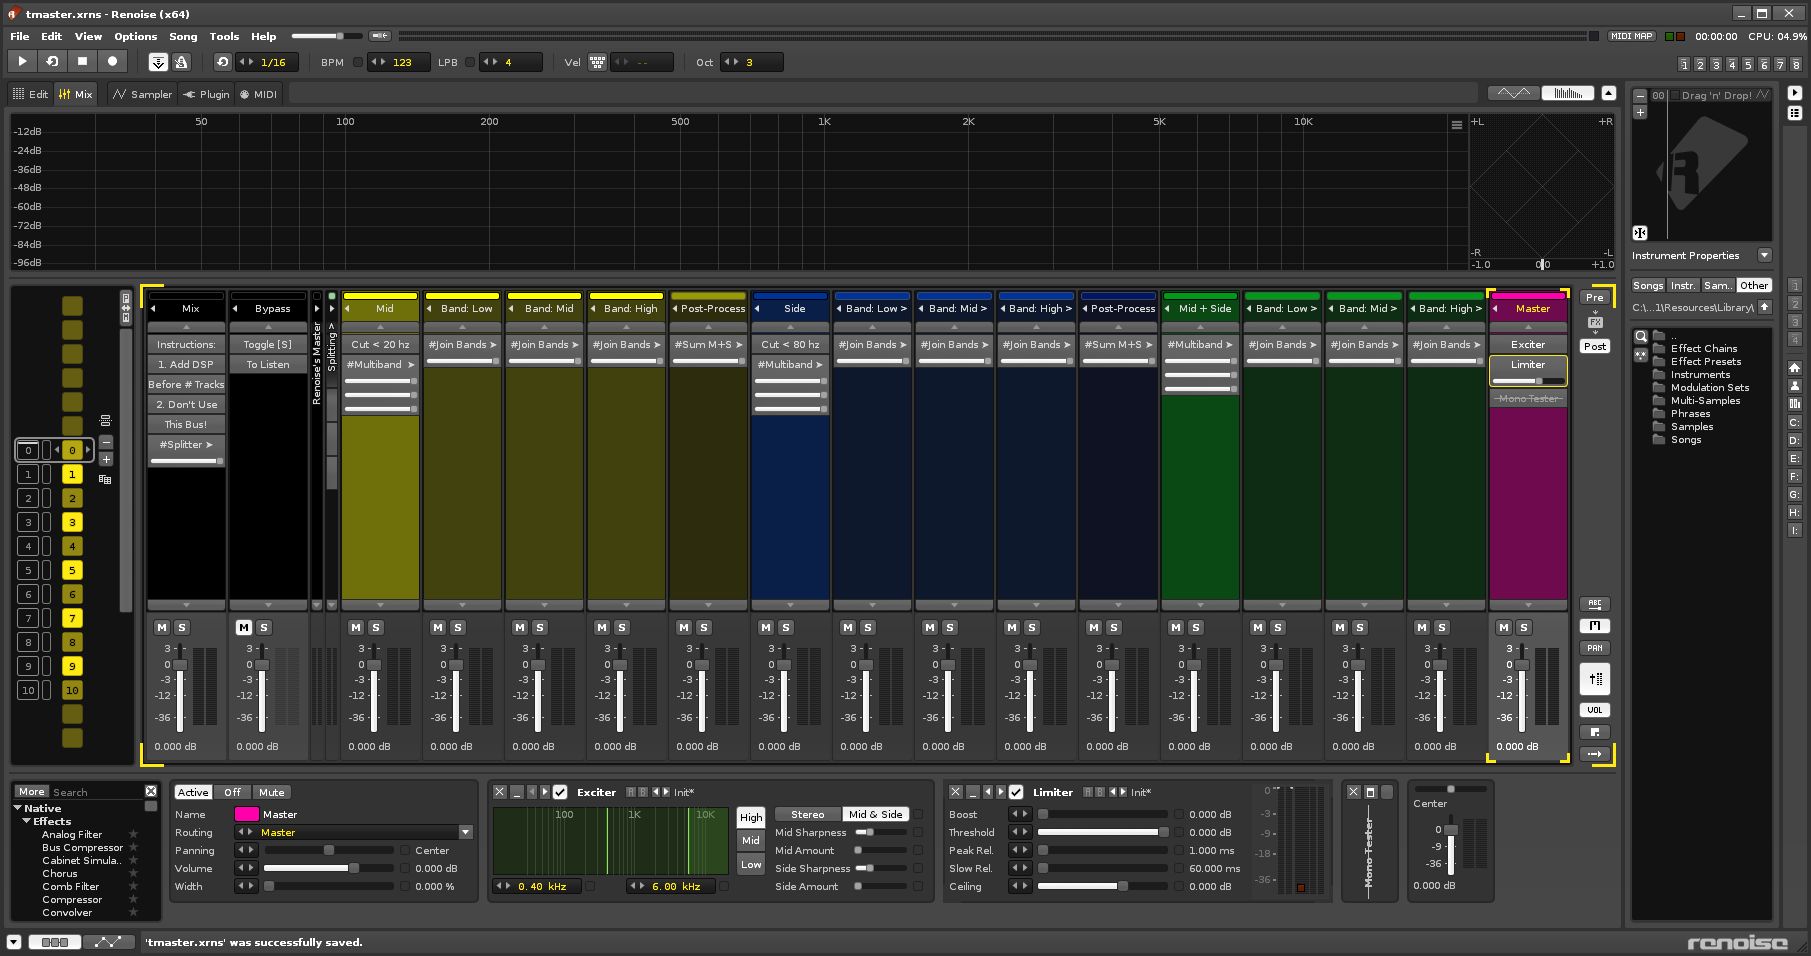Mute the Side track

click(x=766, y=627)
